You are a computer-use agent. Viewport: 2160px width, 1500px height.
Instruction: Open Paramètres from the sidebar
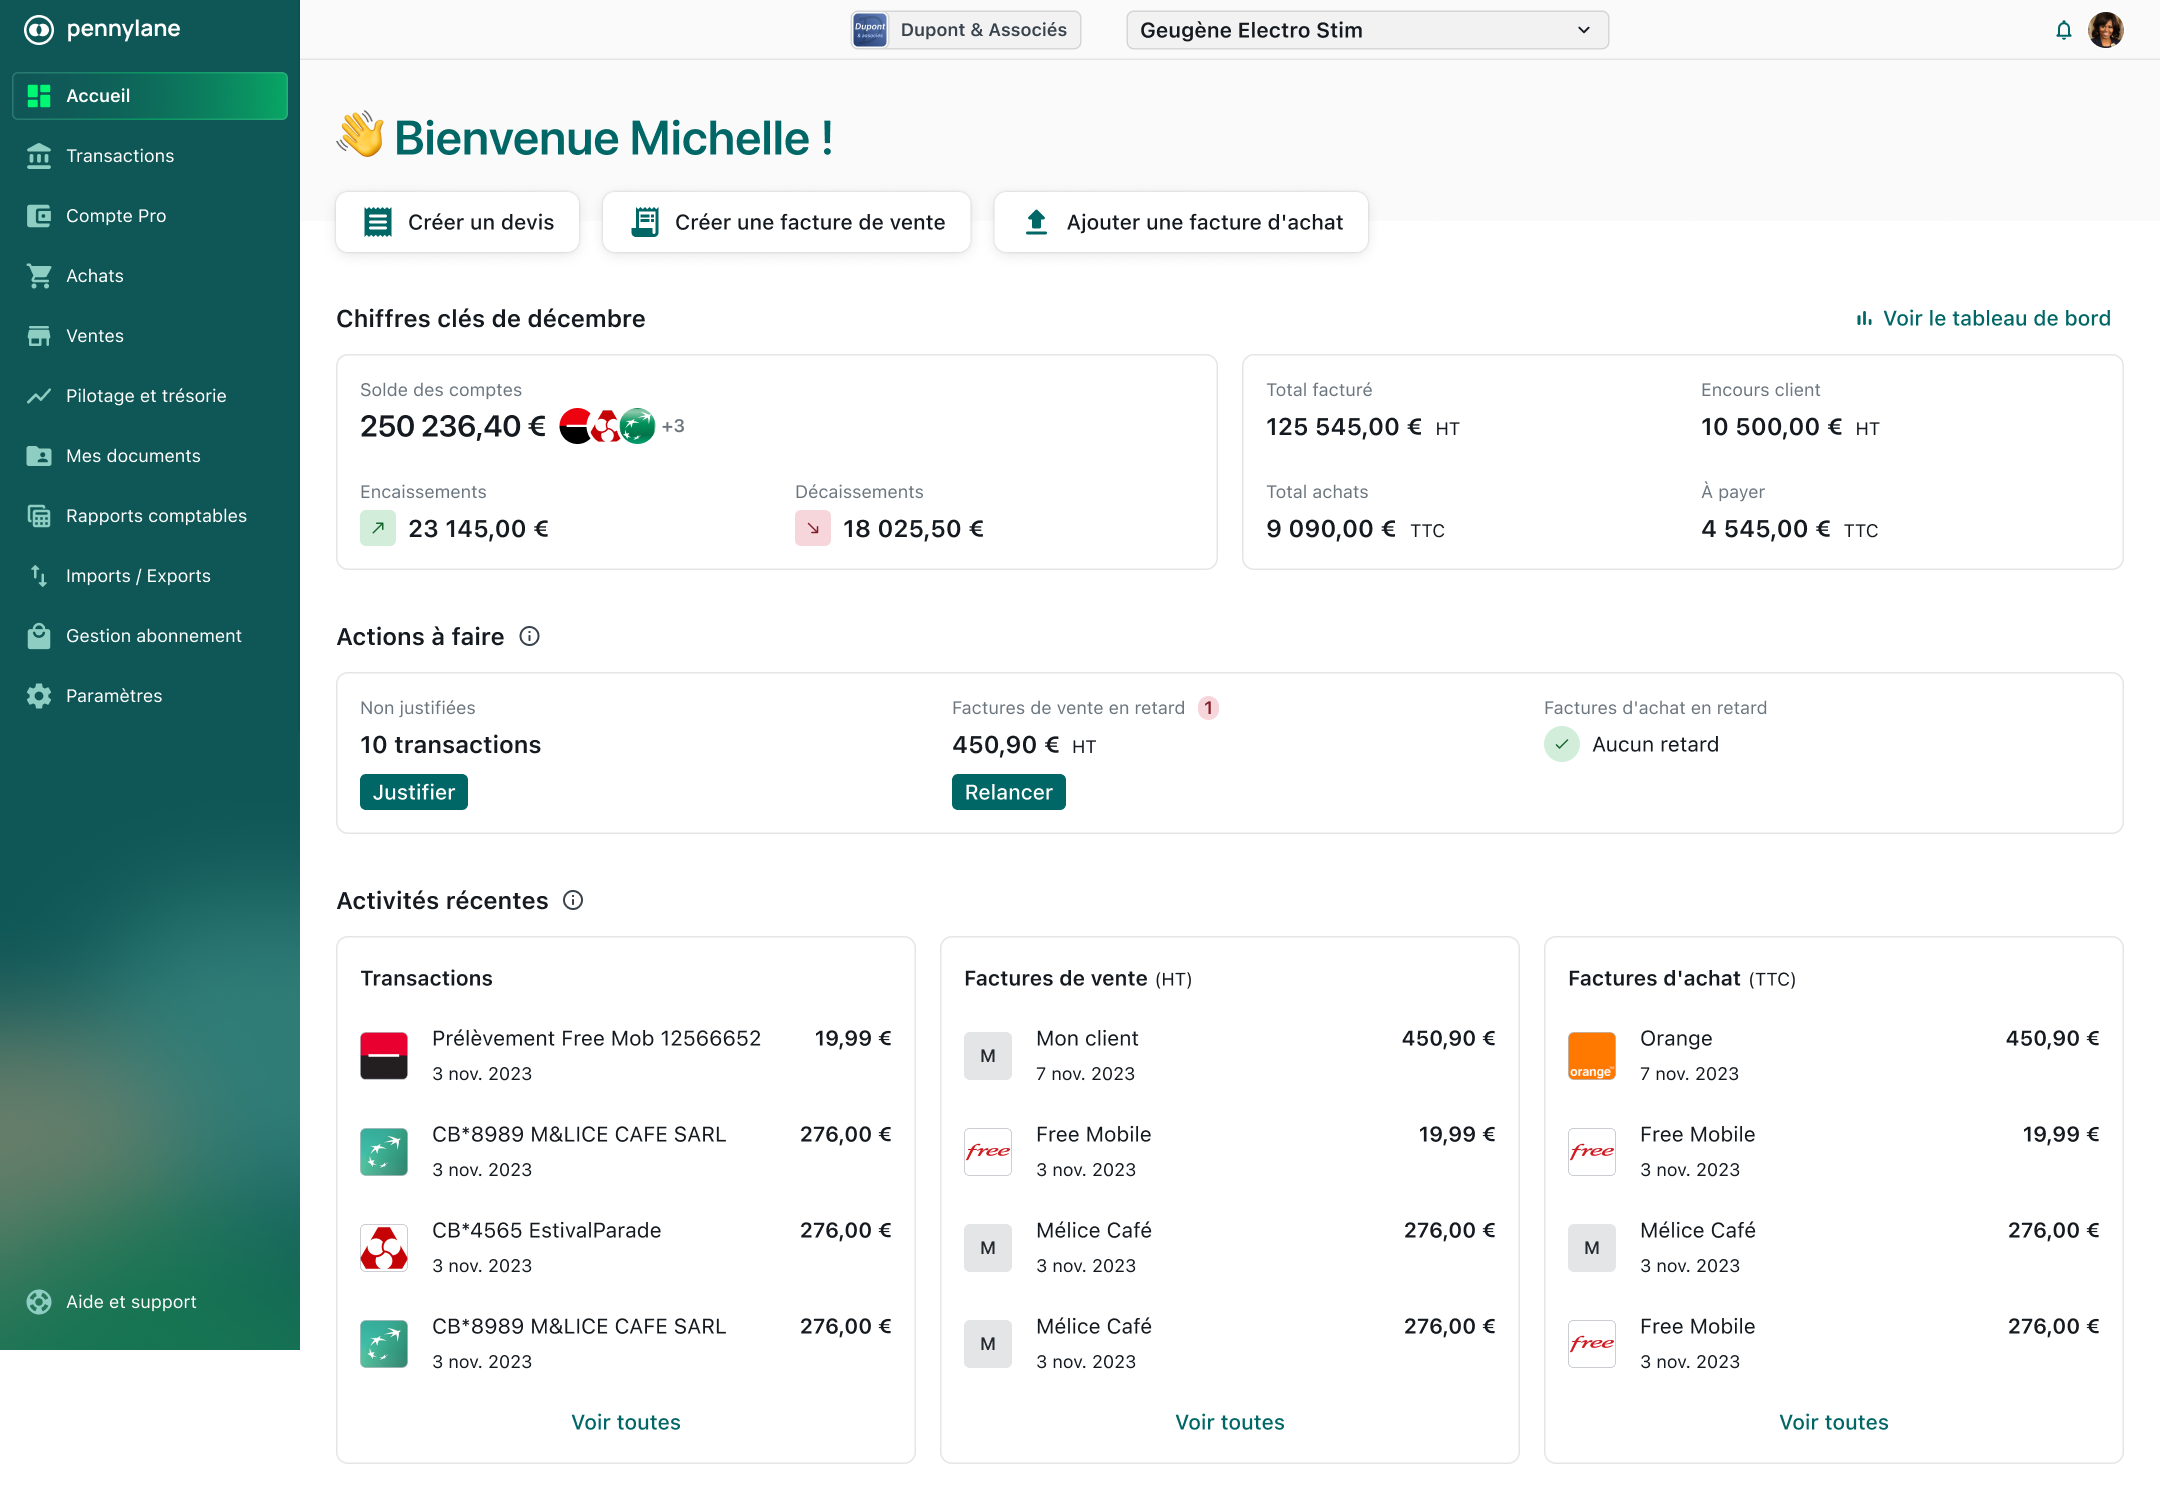(114, 695)
